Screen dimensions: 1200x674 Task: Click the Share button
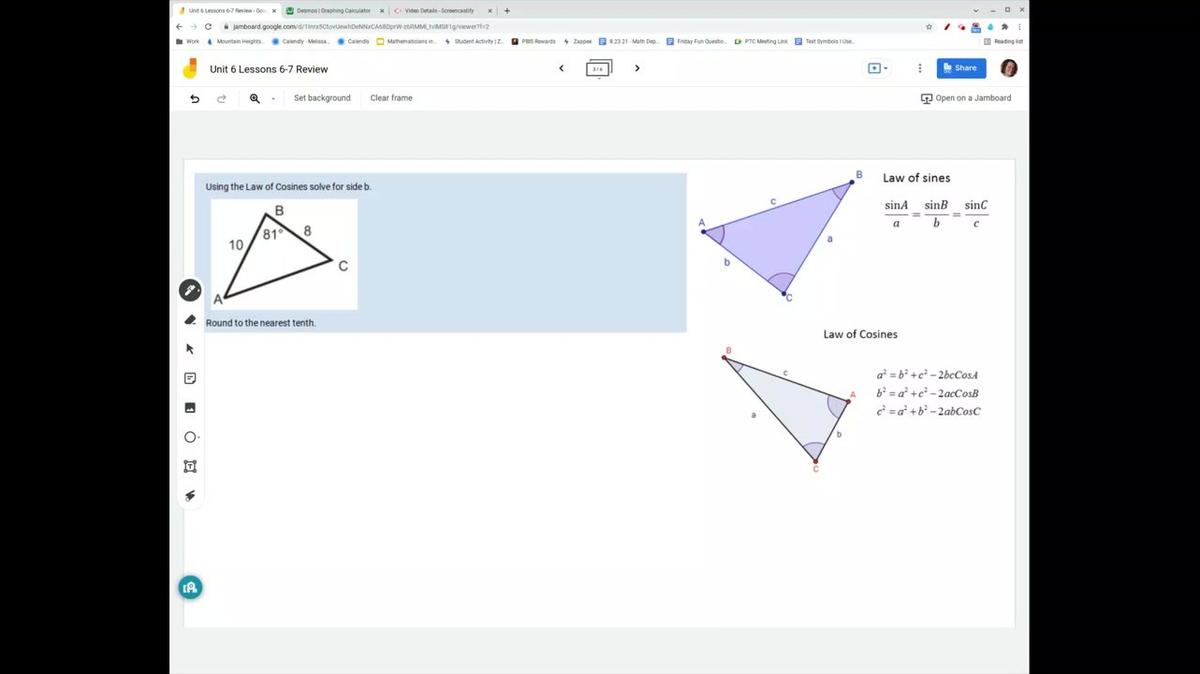(960, 68)
